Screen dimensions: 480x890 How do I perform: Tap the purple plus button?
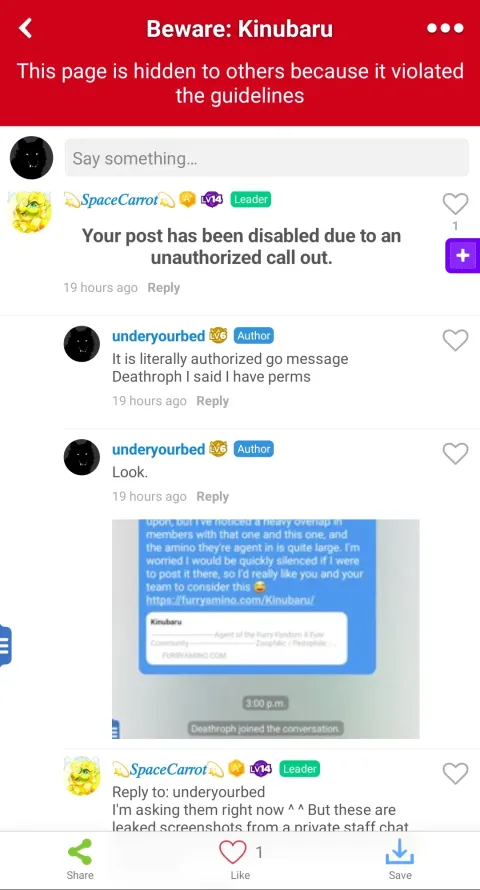(462, 255)
